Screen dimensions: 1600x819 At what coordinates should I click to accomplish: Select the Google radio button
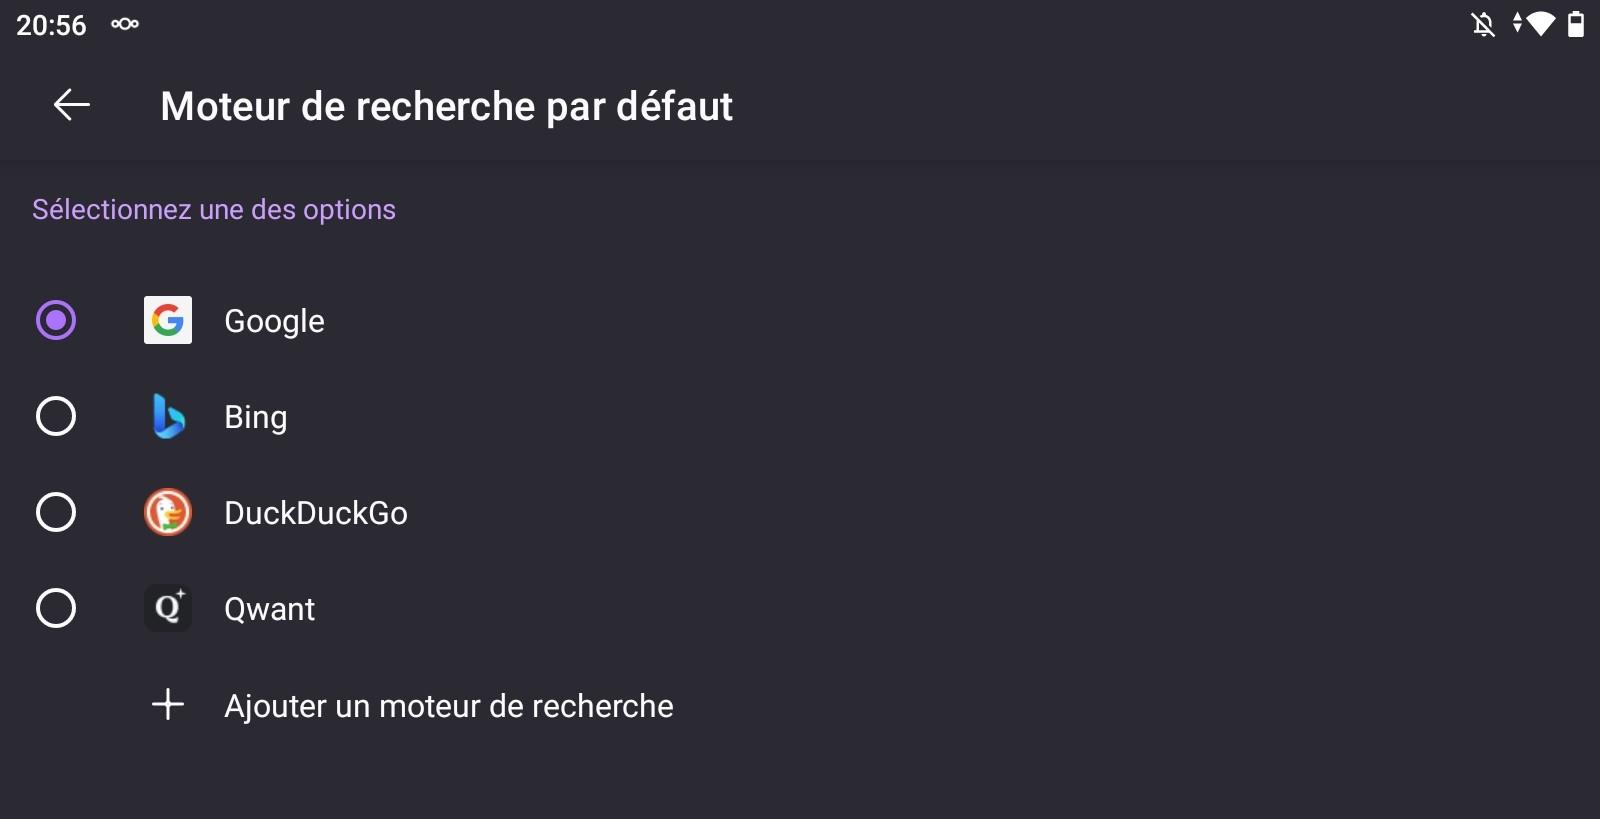(x=56, y=320)
